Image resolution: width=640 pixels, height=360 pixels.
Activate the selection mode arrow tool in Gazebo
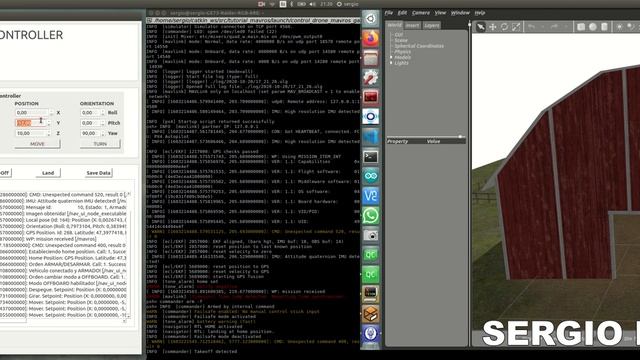(481, 27)
